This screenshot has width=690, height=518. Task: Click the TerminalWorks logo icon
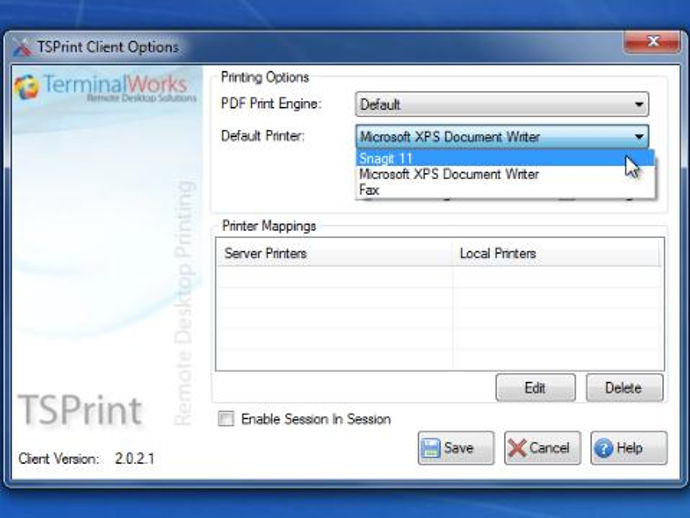pos(26,87)
